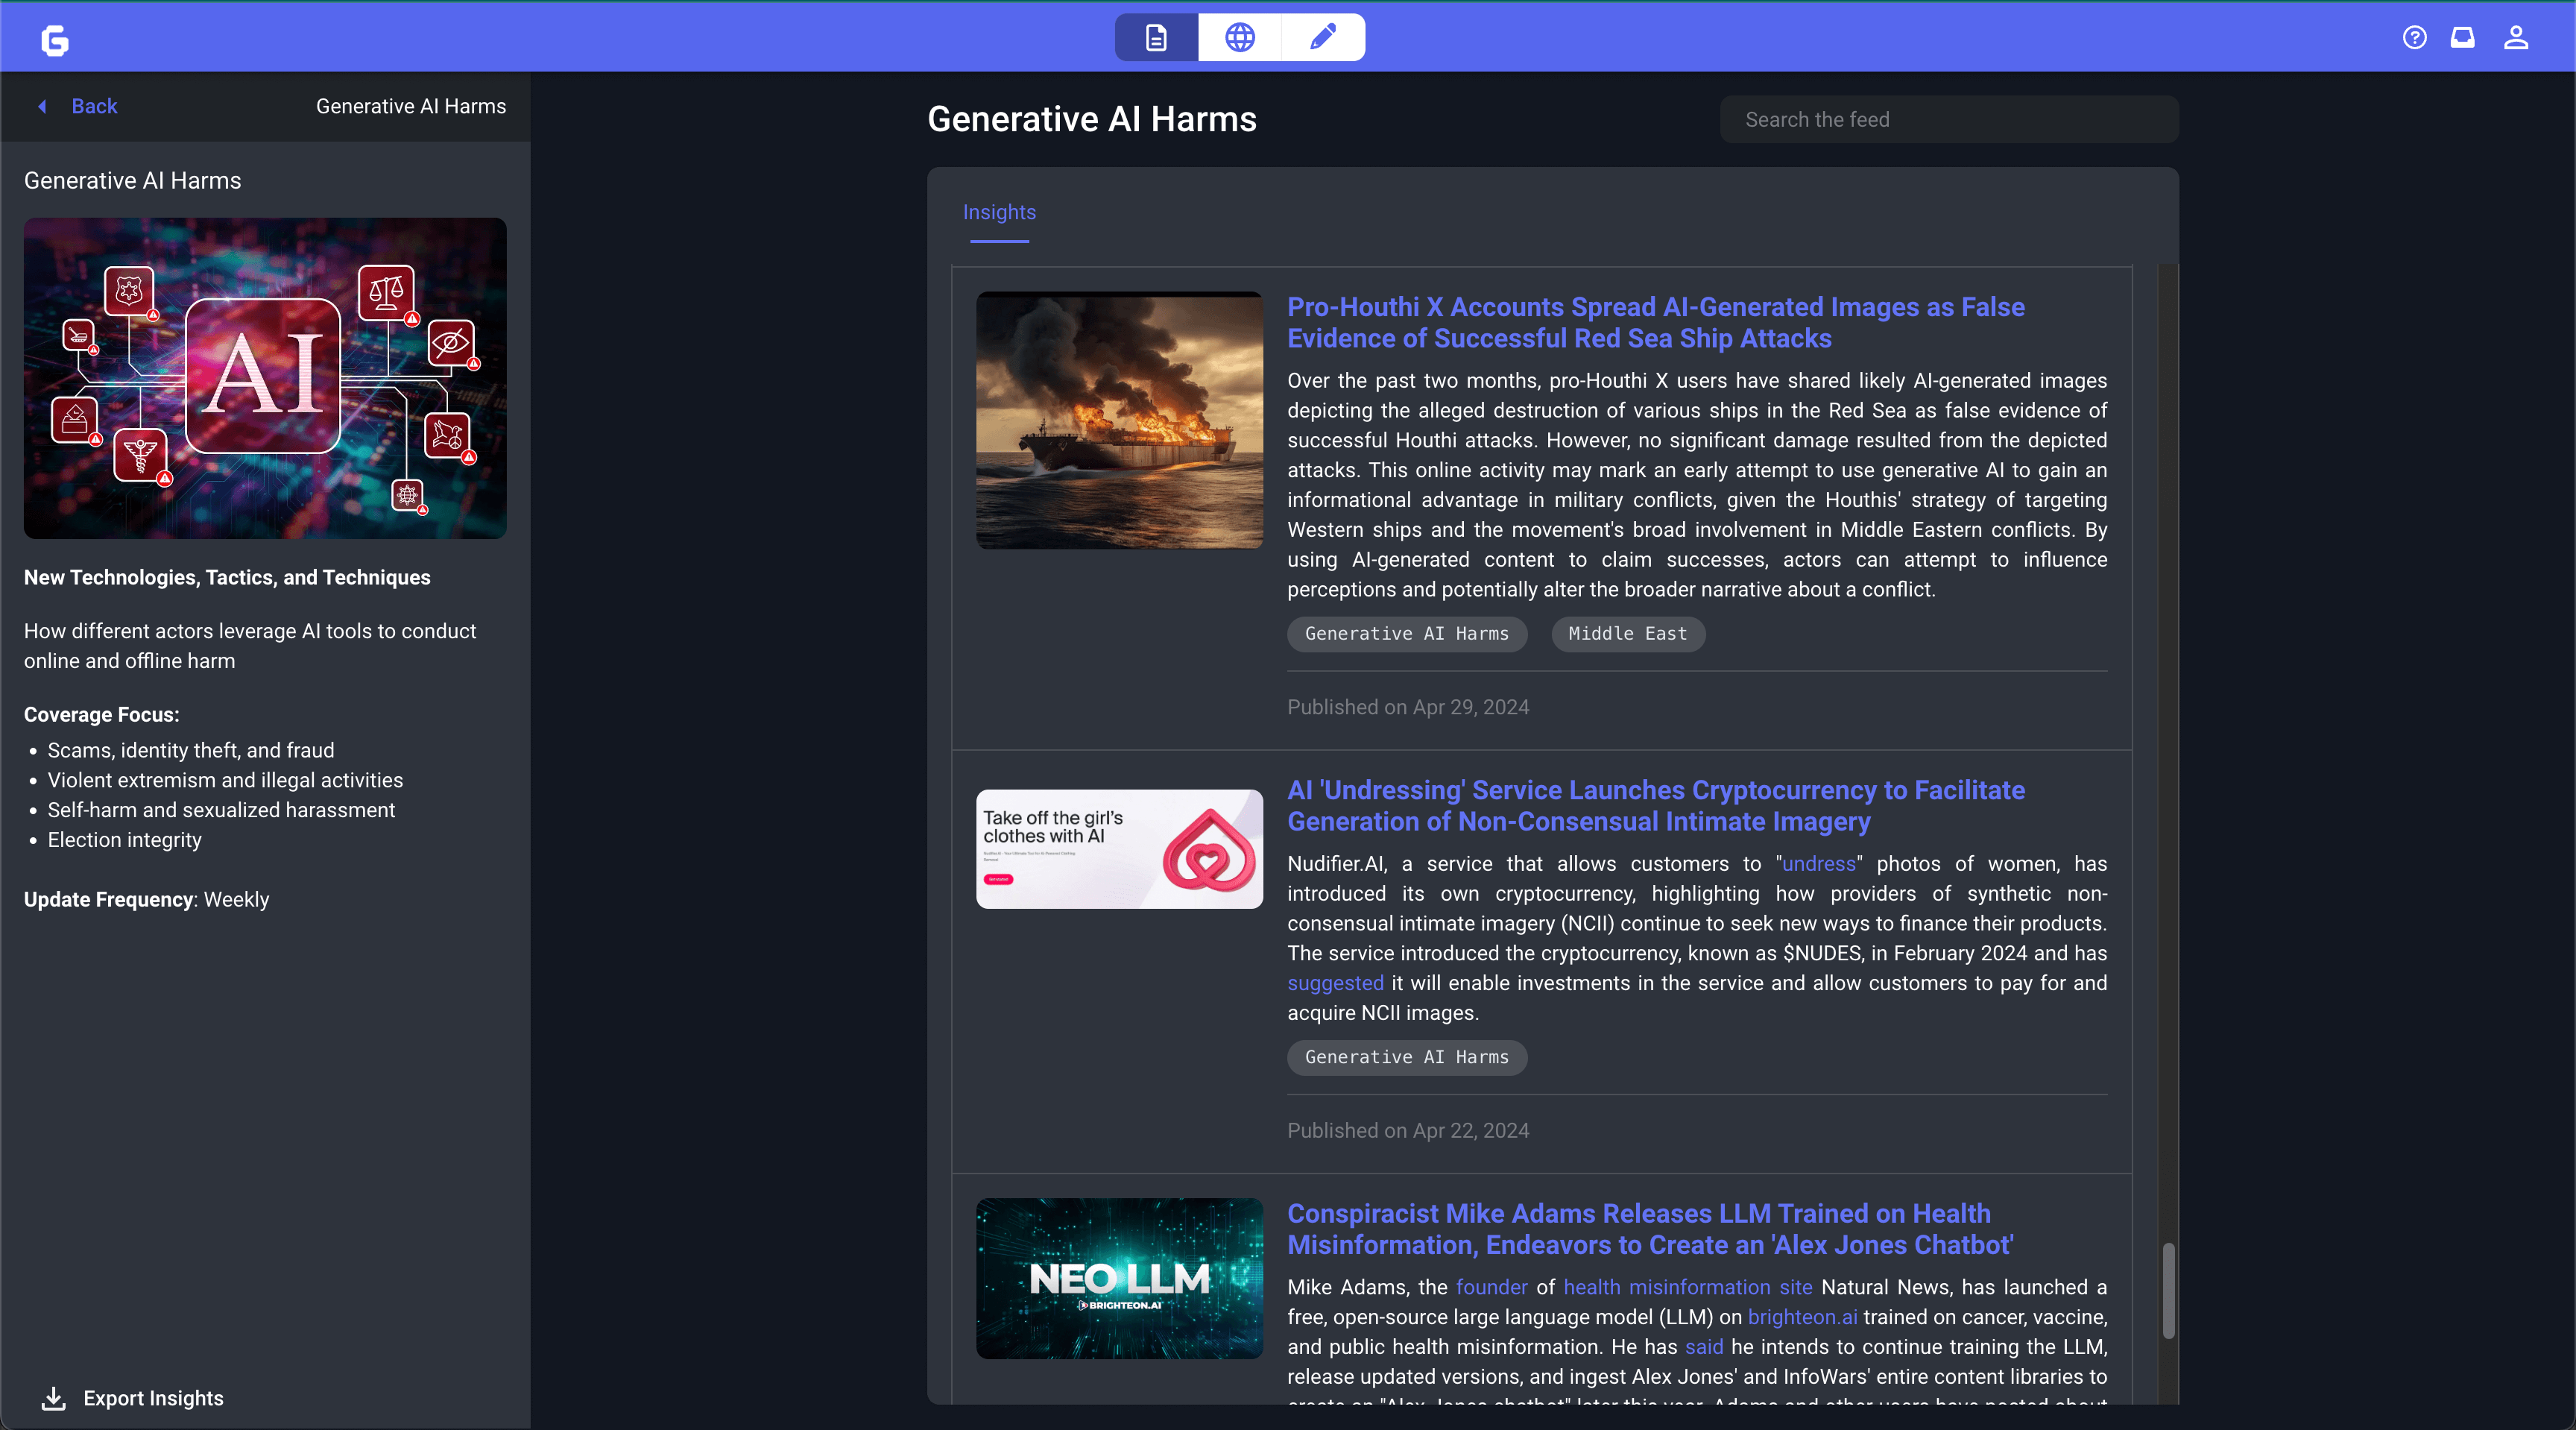Viewport: 2576px width, 1430px height.
Task: Click the back chevron arrow icon
Action: click(42, 106)
